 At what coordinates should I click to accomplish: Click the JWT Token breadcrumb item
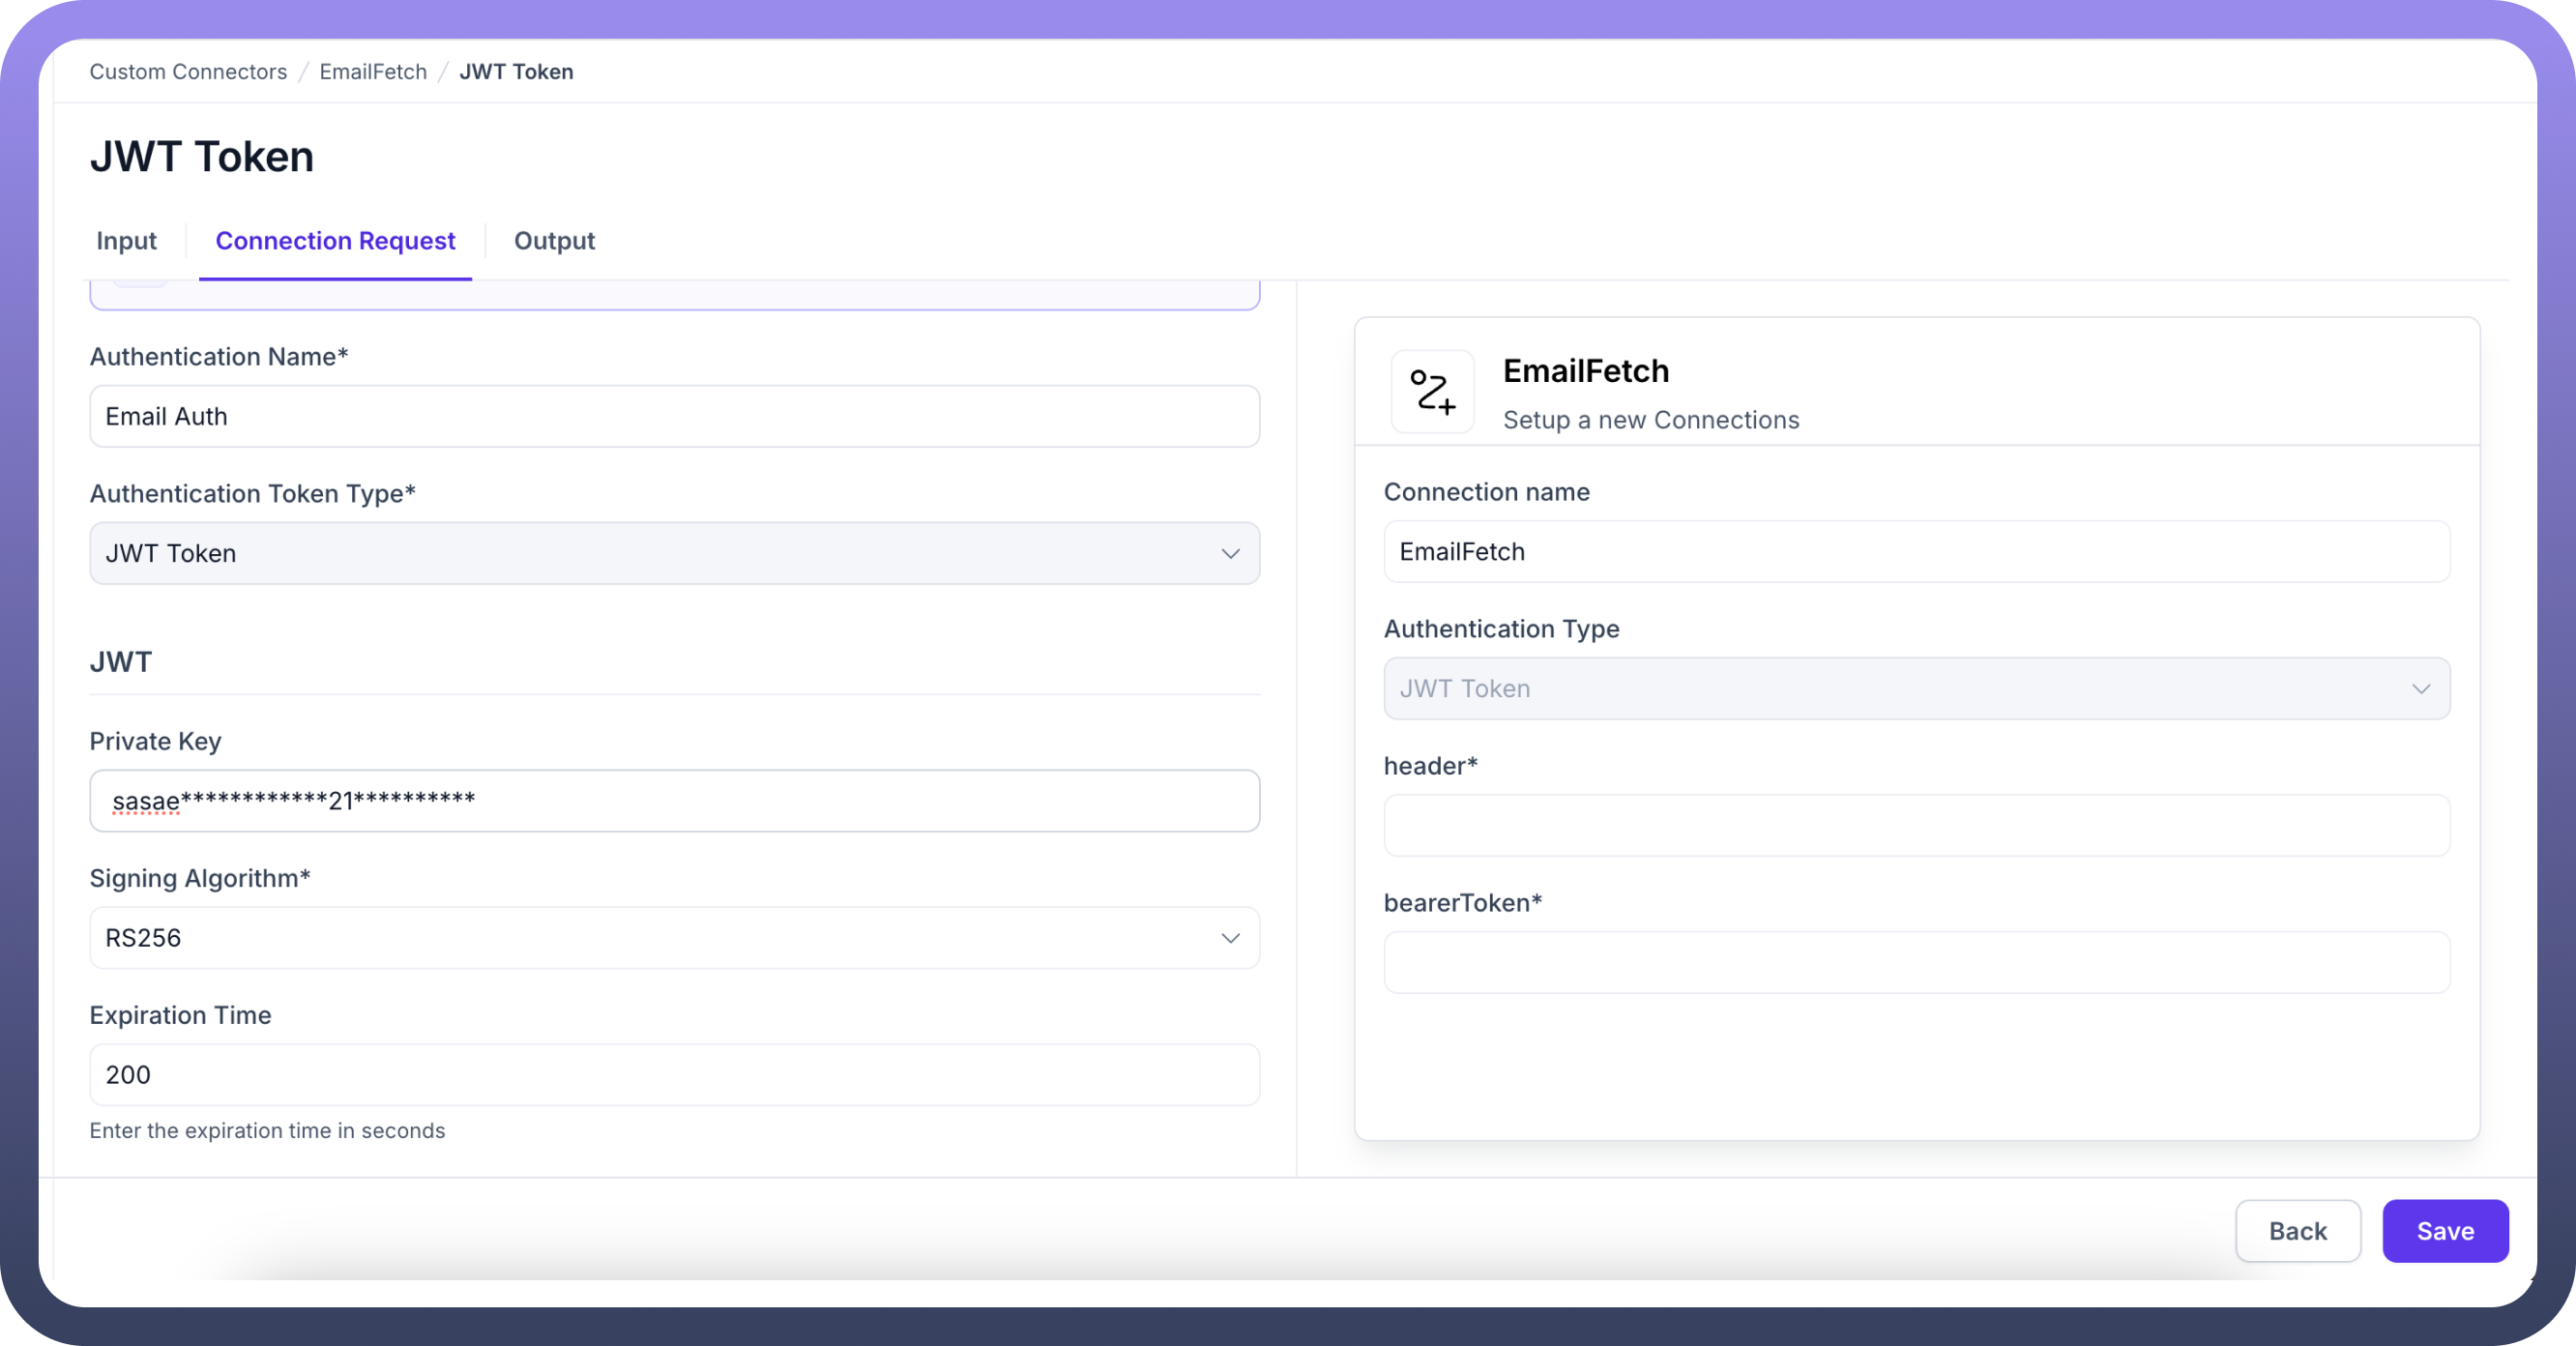[x=516, y=72]
